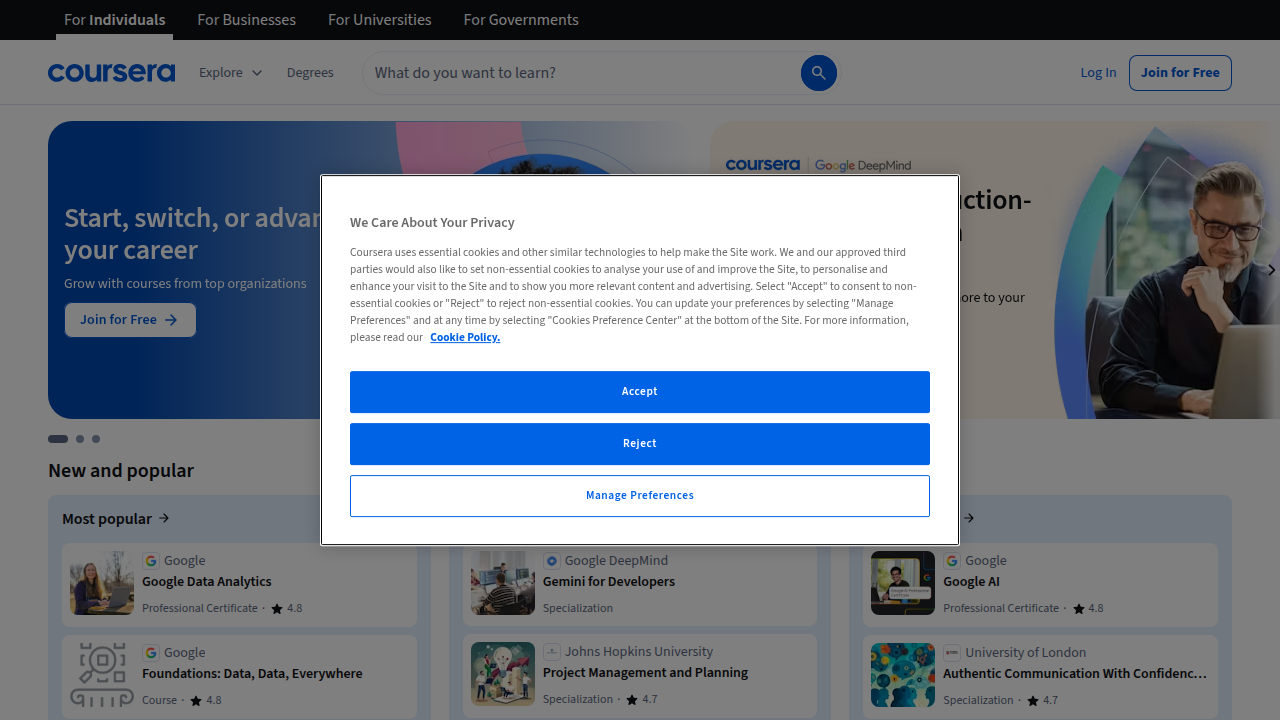Click the arrow next to Most popular

click(164, 518)
